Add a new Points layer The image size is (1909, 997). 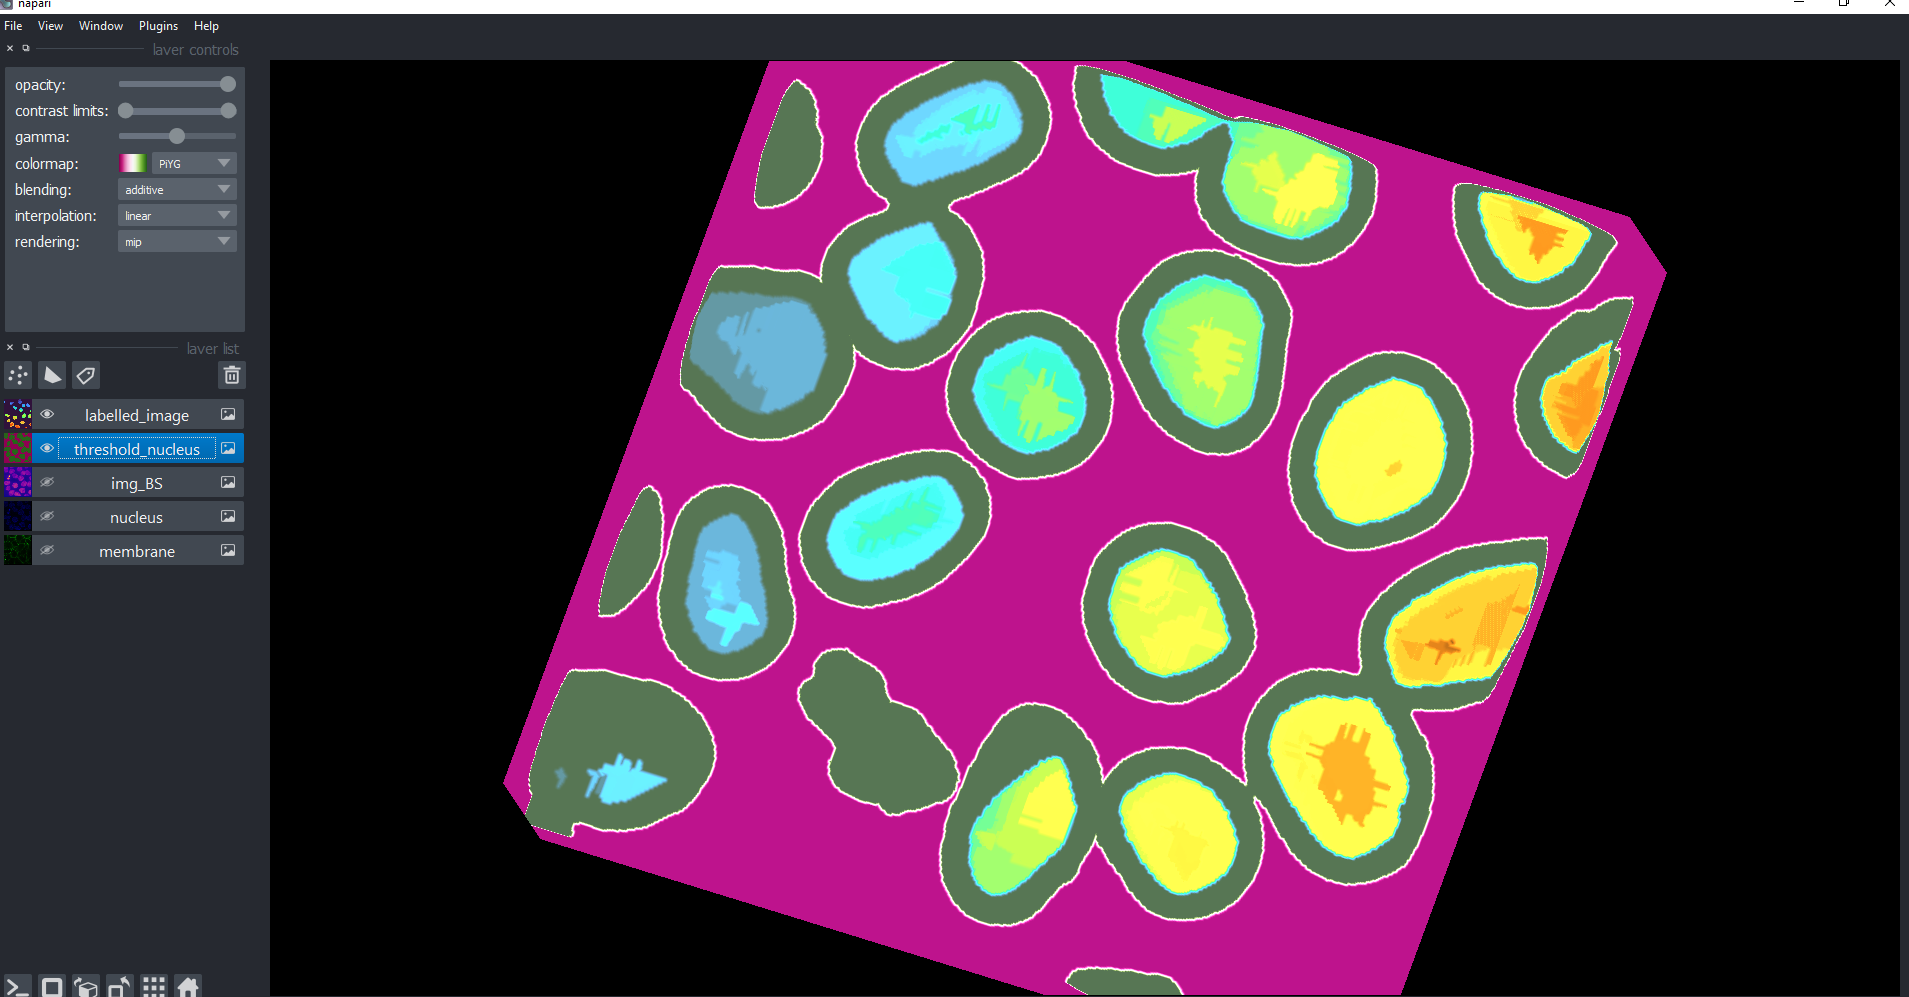[x=17, y=374]
